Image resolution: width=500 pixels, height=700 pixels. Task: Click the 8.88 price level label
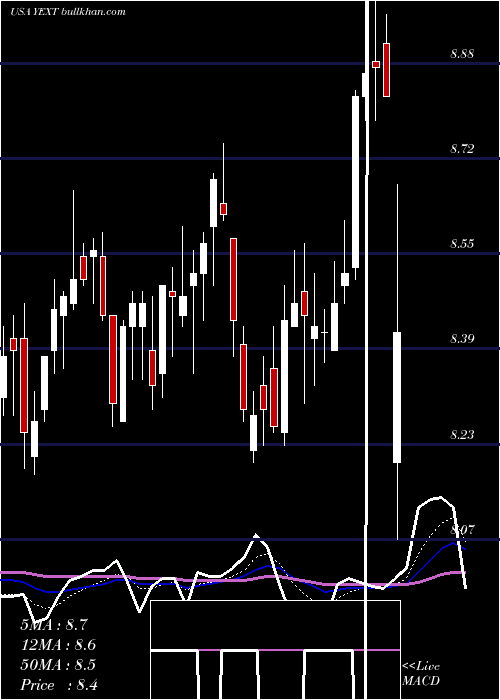point(462,54)
